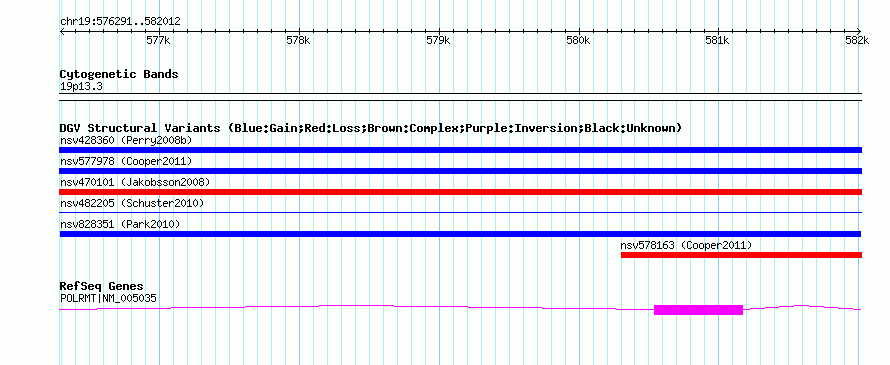Screen dimensions: 890x365
Task: Click the 582k ruler tick label
Action: pyautogui.click(x=857, y=40)
